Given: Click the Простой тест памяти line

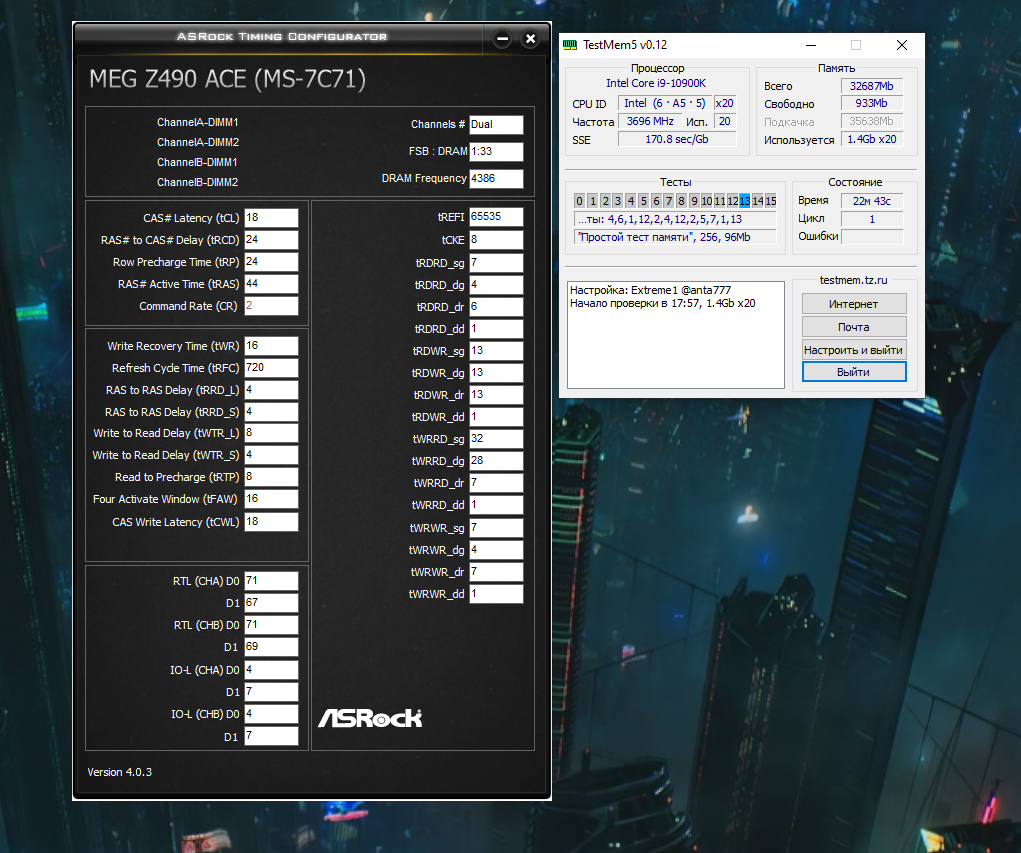Looking at the screenshot, I should pyautogui.click(x=675, y=237).
